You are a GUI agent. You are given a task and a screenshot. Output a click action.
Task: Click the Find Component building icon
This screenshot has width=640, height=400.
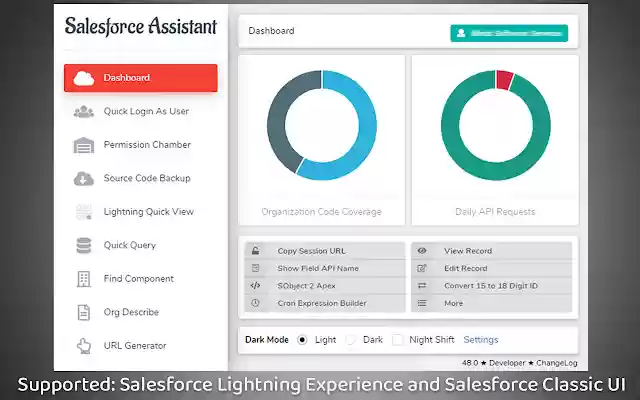tap(84, 279)
